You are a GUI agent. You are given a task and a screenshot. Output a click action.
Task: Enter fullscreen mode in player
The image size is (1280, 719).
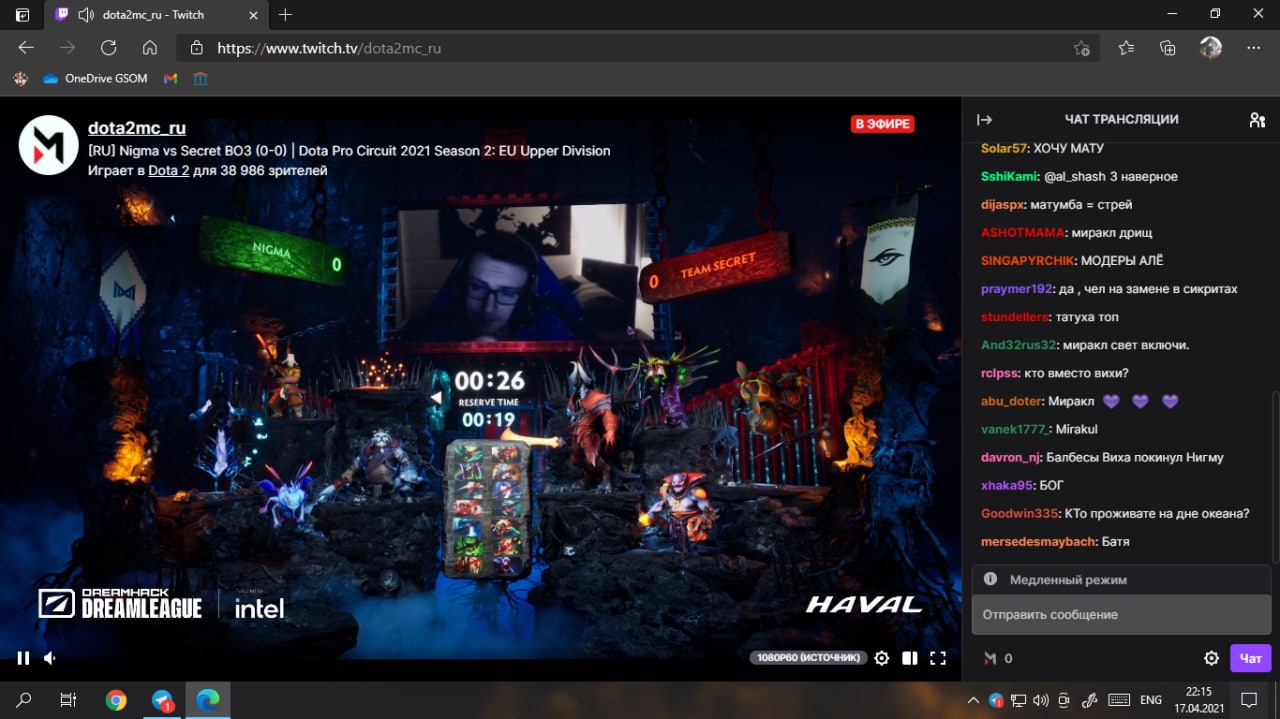click(x=938, y=658)
